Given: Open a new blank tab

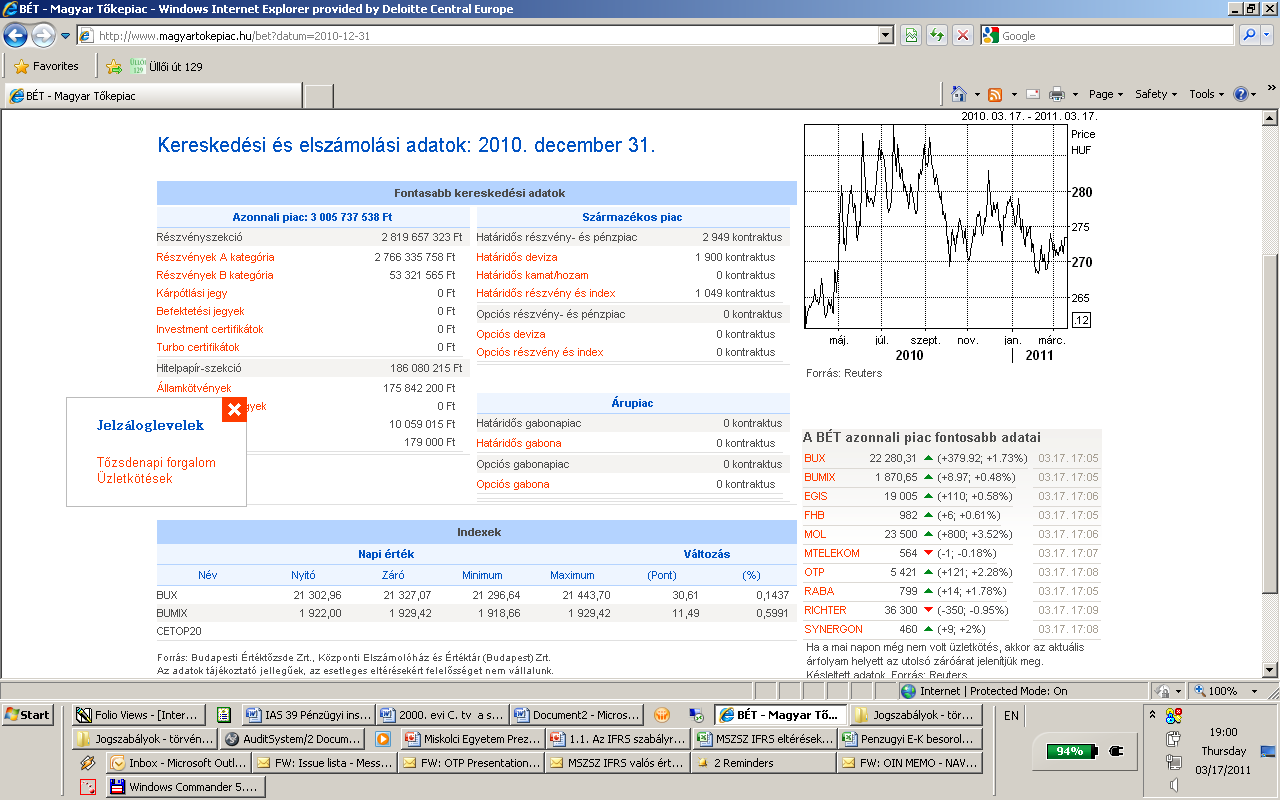Looking at the screenshot, I should coord(319,96).
